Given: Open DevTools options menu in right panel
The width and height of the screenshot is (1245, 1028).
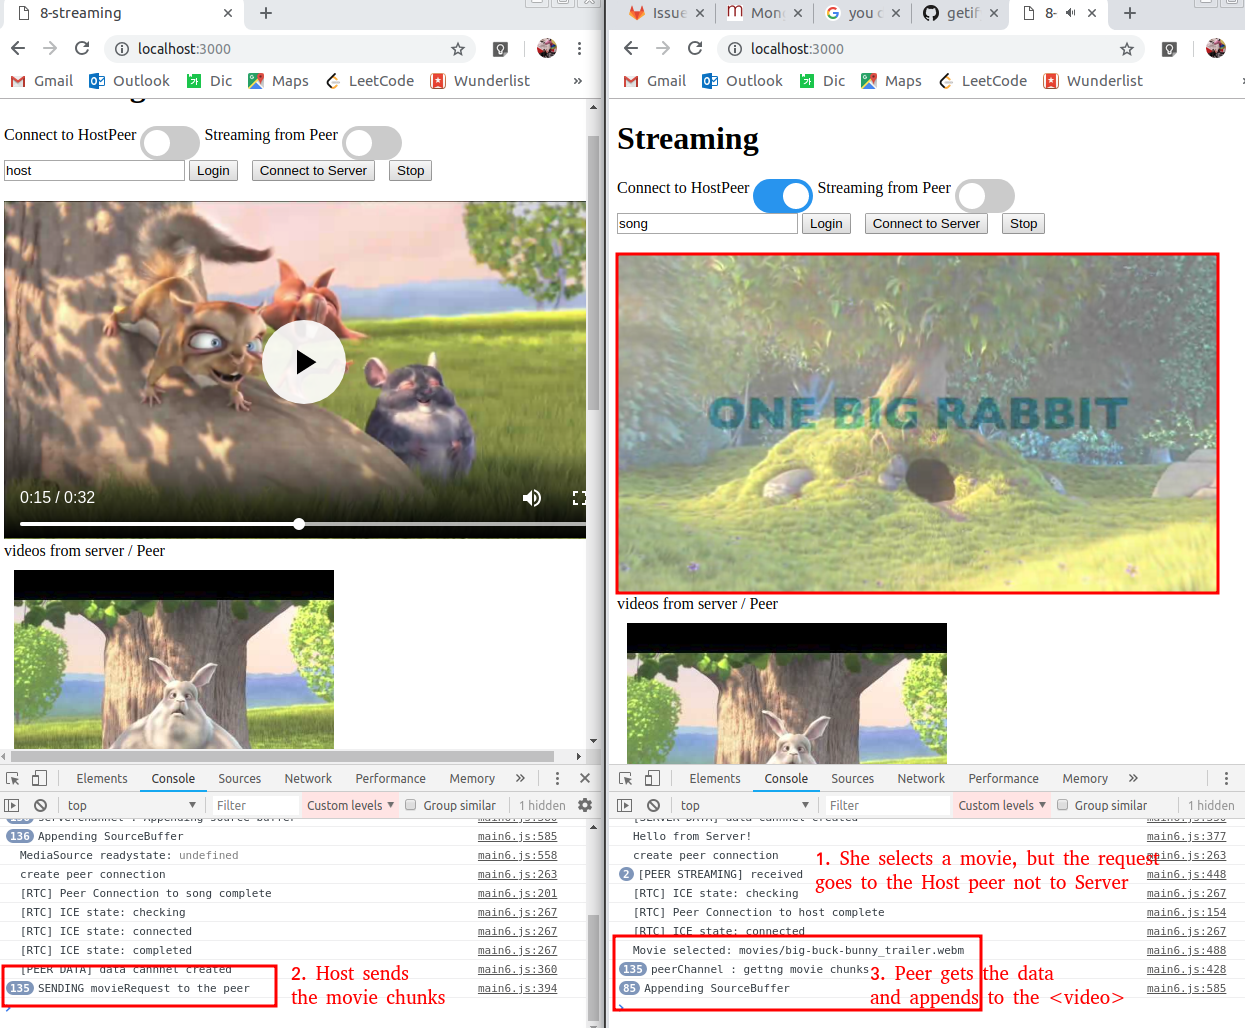Looking at the screenshot, I should click(1226, 778).
